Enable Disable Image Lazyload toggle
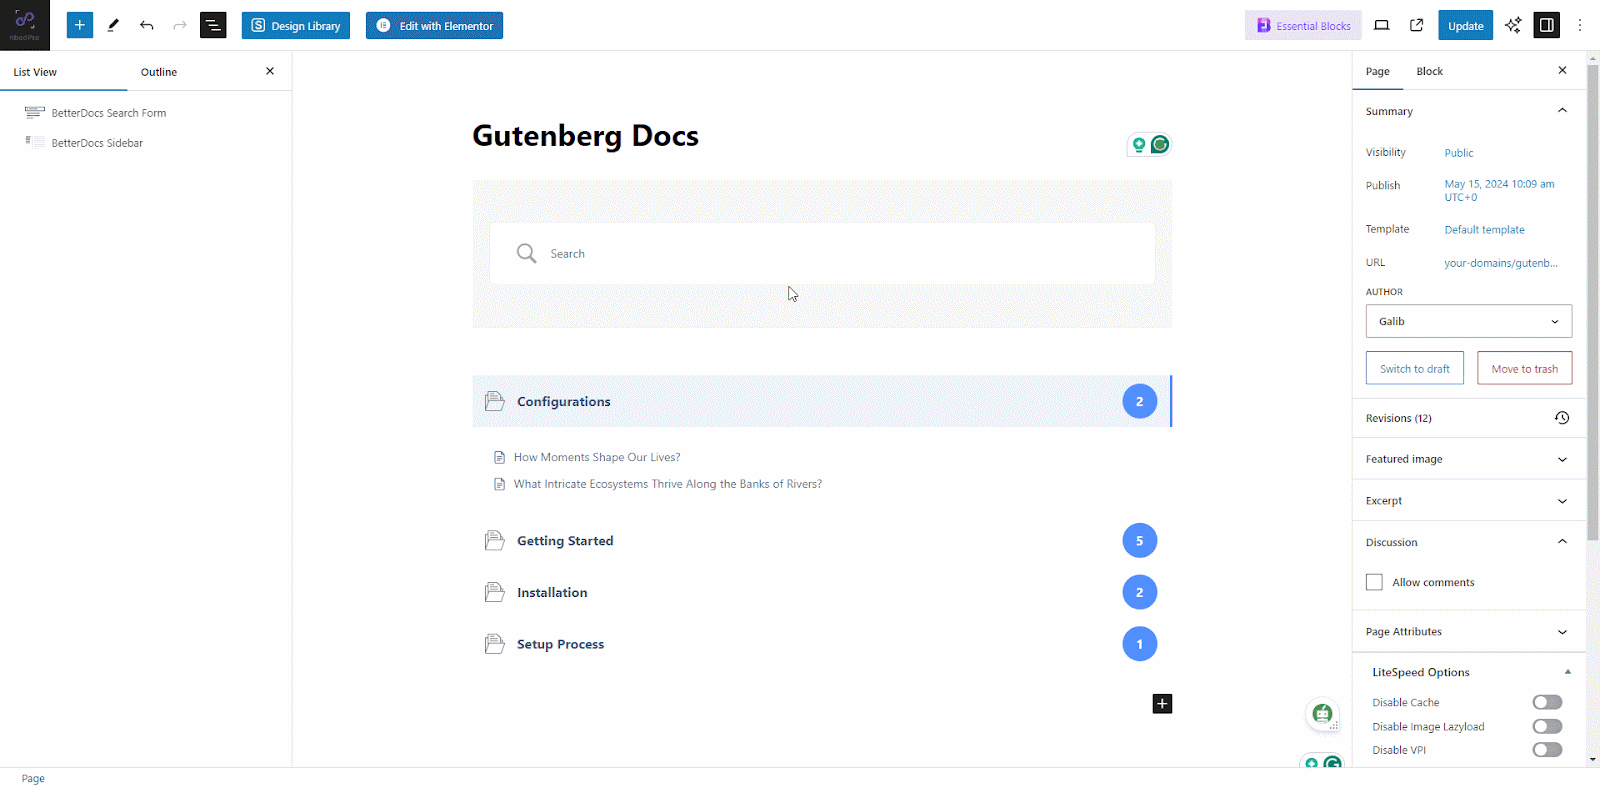The width and height of the screenshot is (1600, 788). click(1545, 726)
